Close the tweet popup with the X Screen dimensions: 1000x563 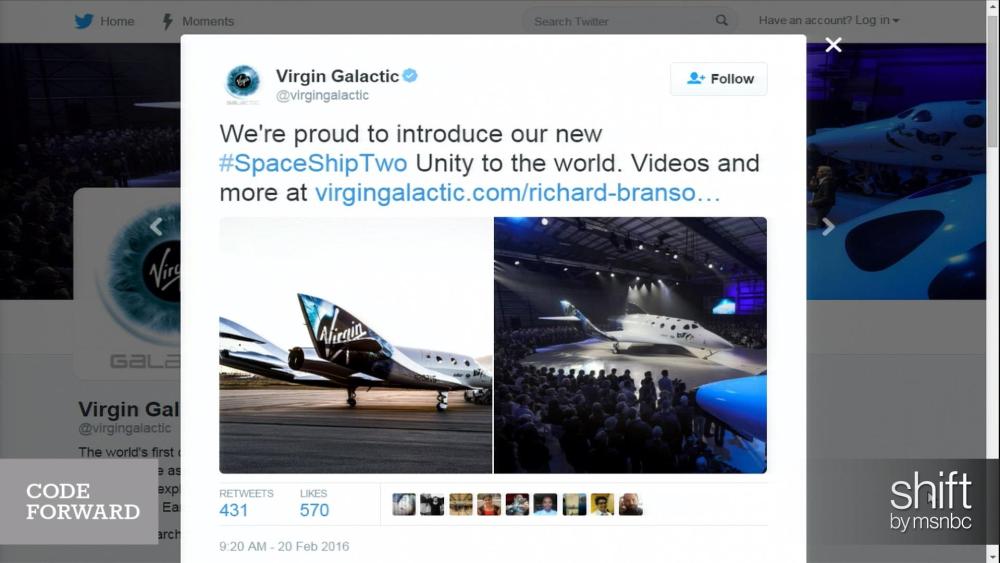[833, 45]
